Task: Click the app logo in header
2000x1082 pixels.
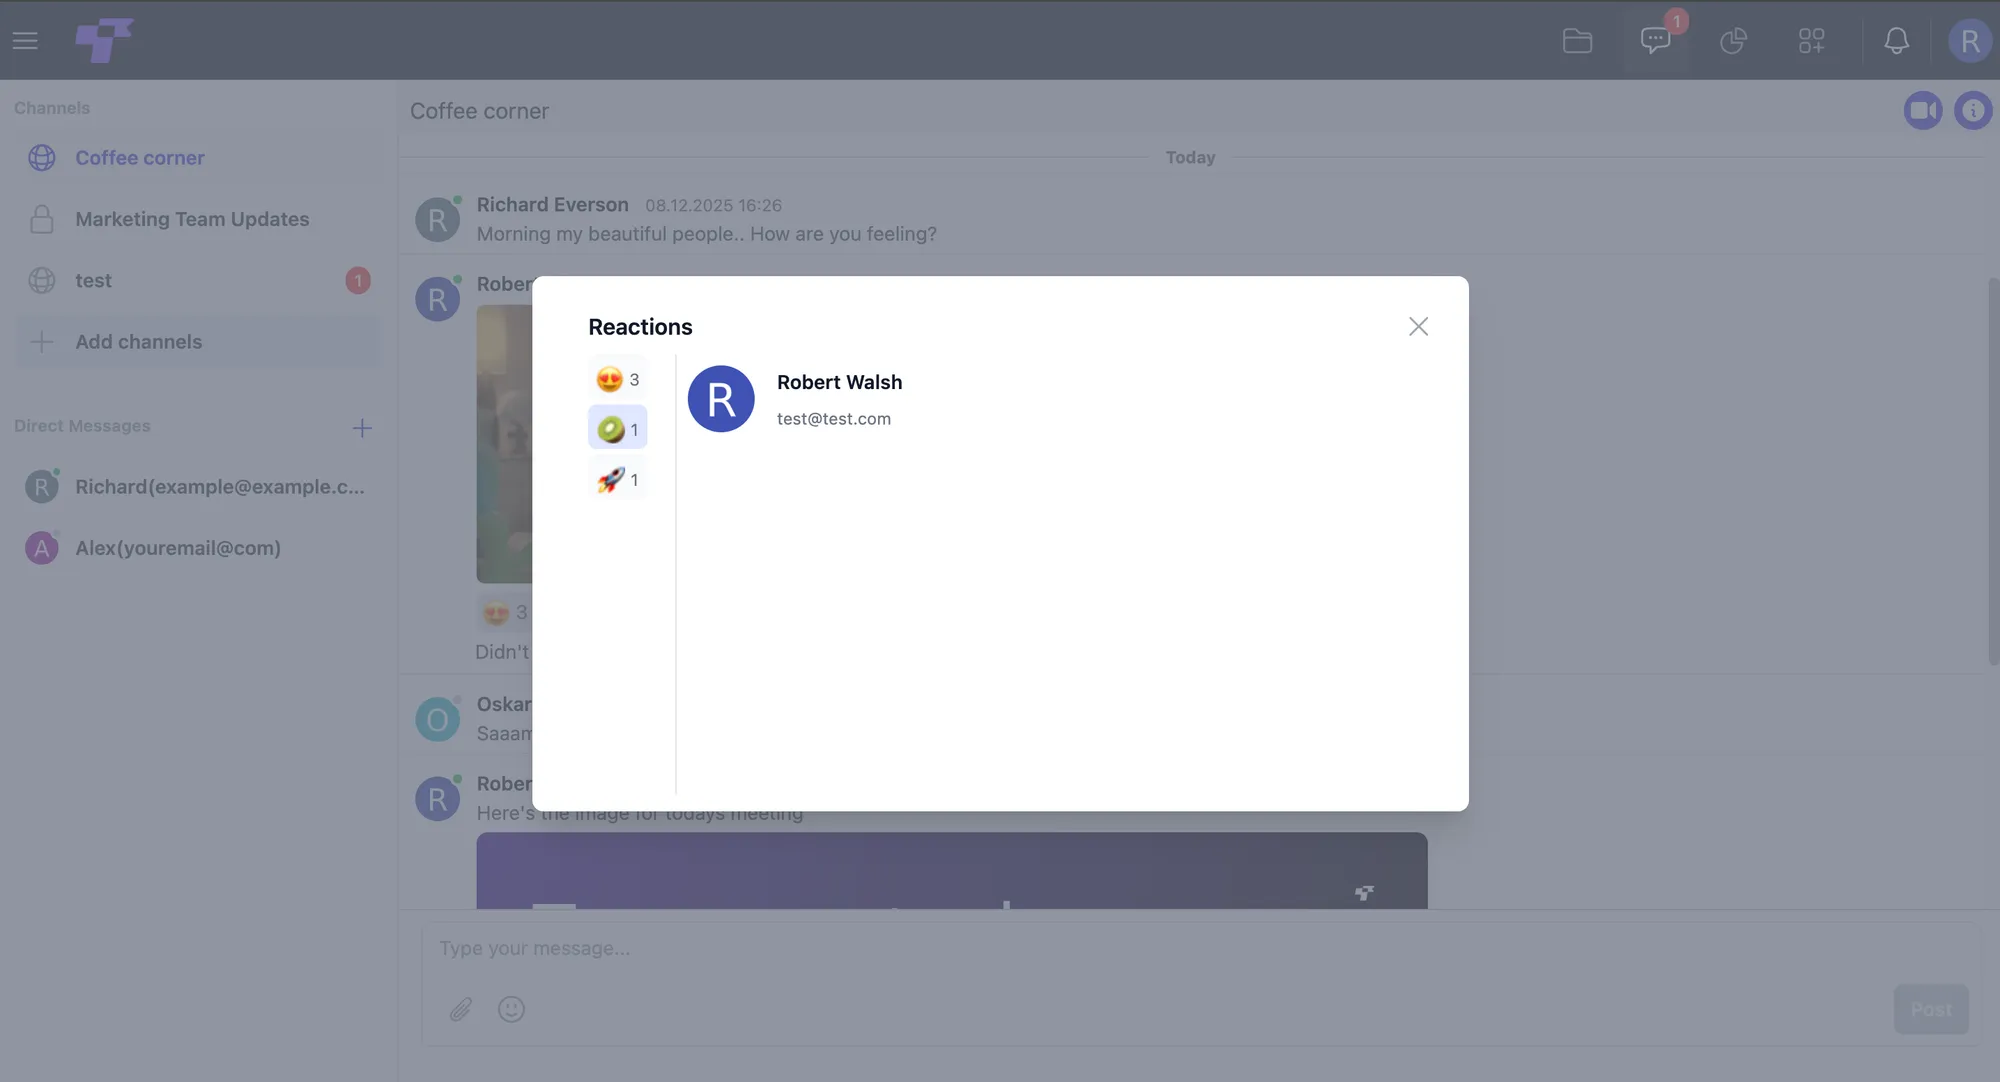Action: tap(104, 40)
